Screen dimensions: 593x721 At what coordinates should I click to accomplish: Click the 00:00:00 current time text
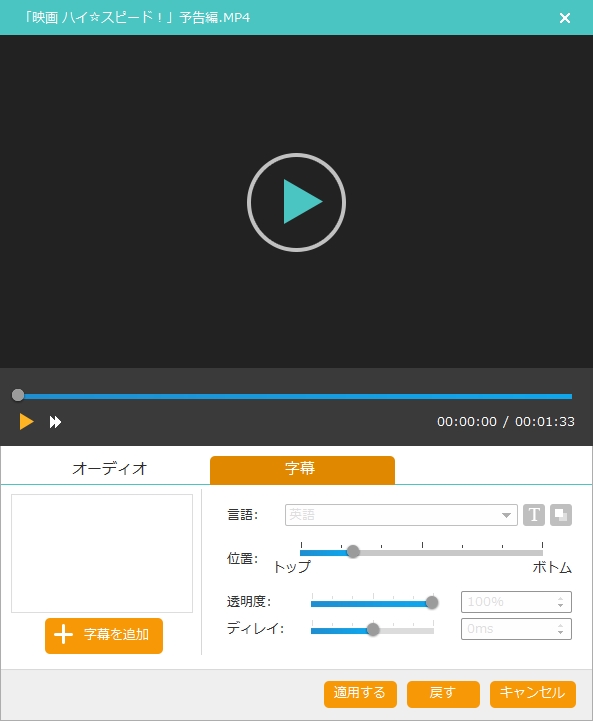pyautogui.click(x=467, y=422)
